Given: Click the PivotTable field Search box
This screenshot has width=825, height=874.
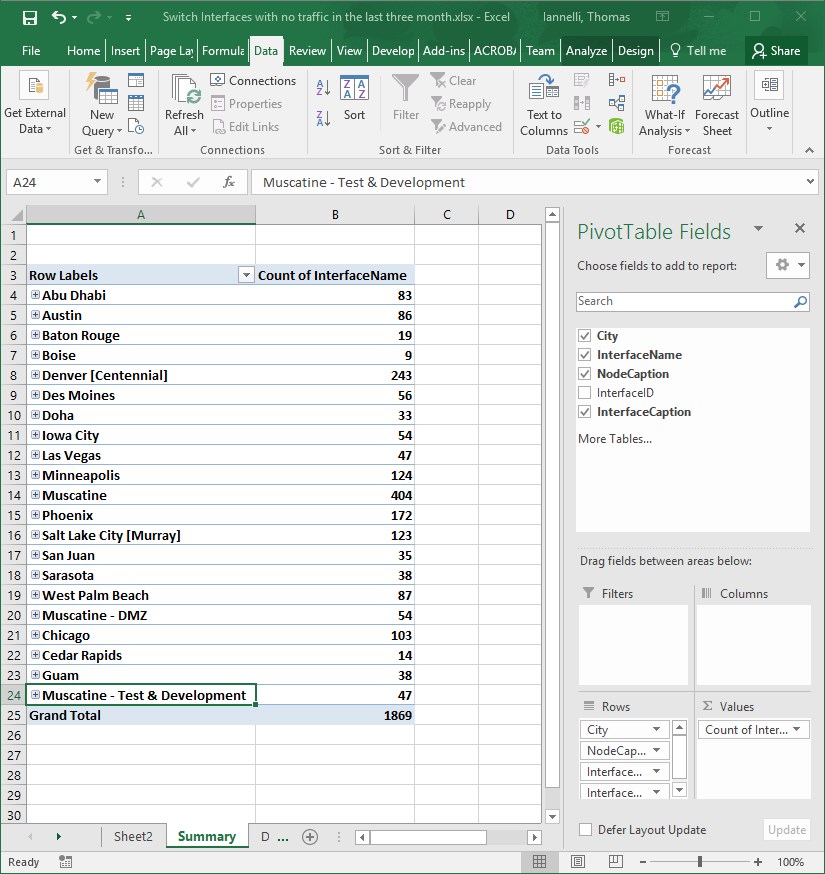Looking at the screenshot, I should point(684,301).
